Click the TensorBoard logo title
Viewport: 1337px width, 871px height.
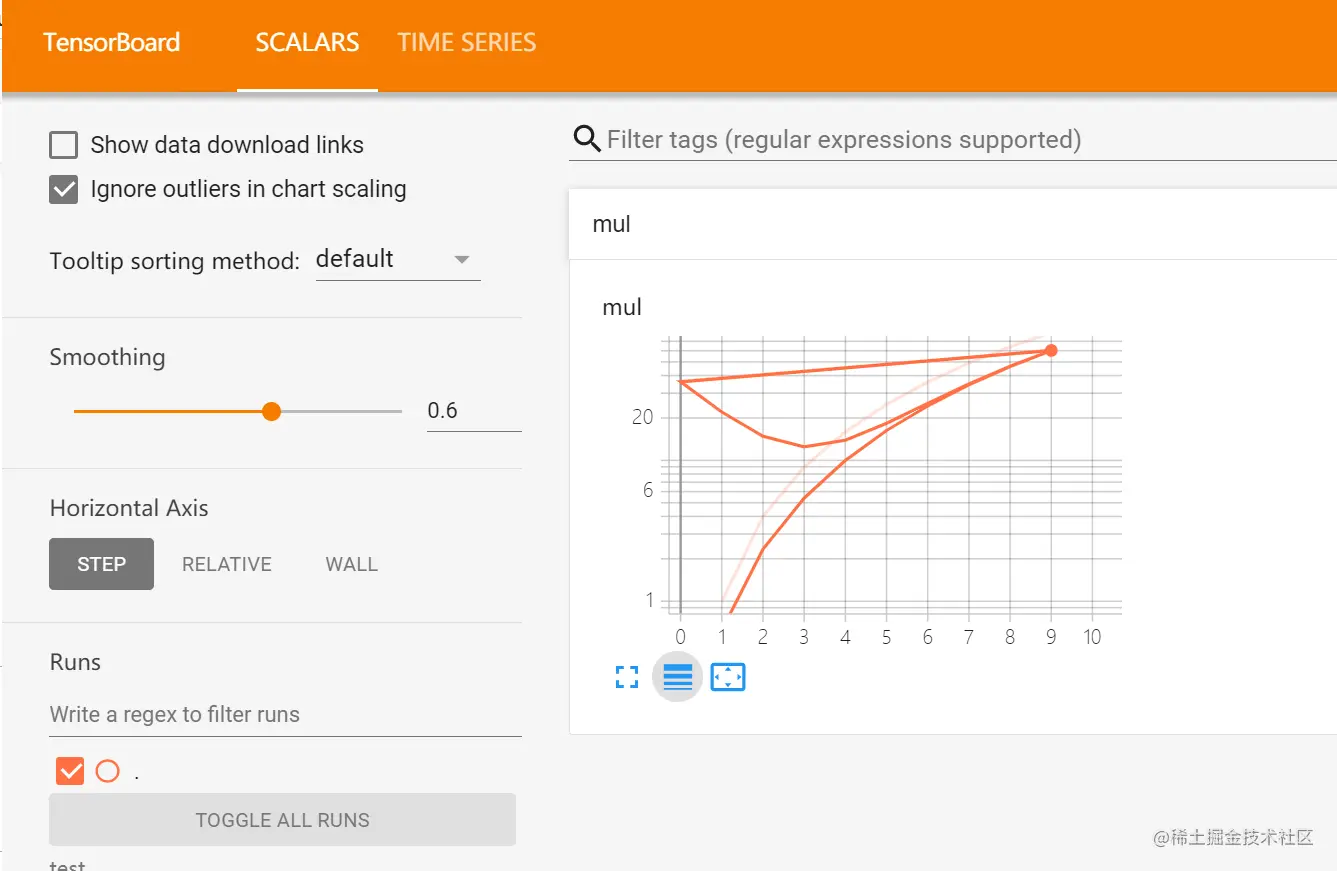(x=111, y=43)
